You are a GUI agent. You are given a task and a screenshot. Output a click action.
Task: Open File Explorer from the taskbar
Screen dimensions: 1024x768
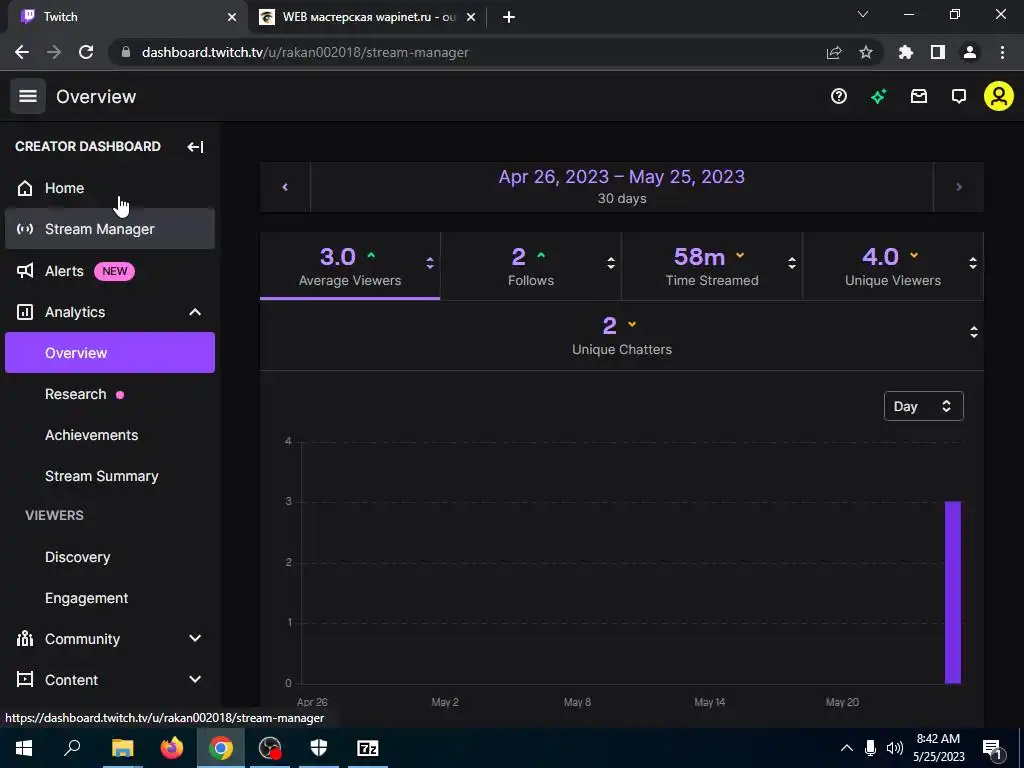(x=122, y=748)
